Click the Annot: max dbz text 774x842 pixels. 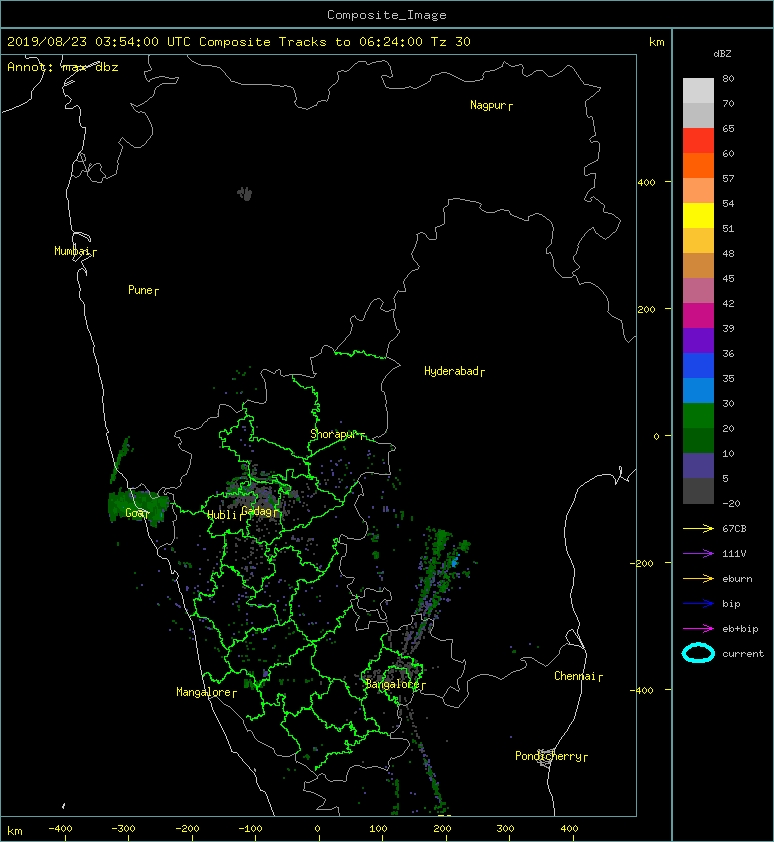click(62, 67)
